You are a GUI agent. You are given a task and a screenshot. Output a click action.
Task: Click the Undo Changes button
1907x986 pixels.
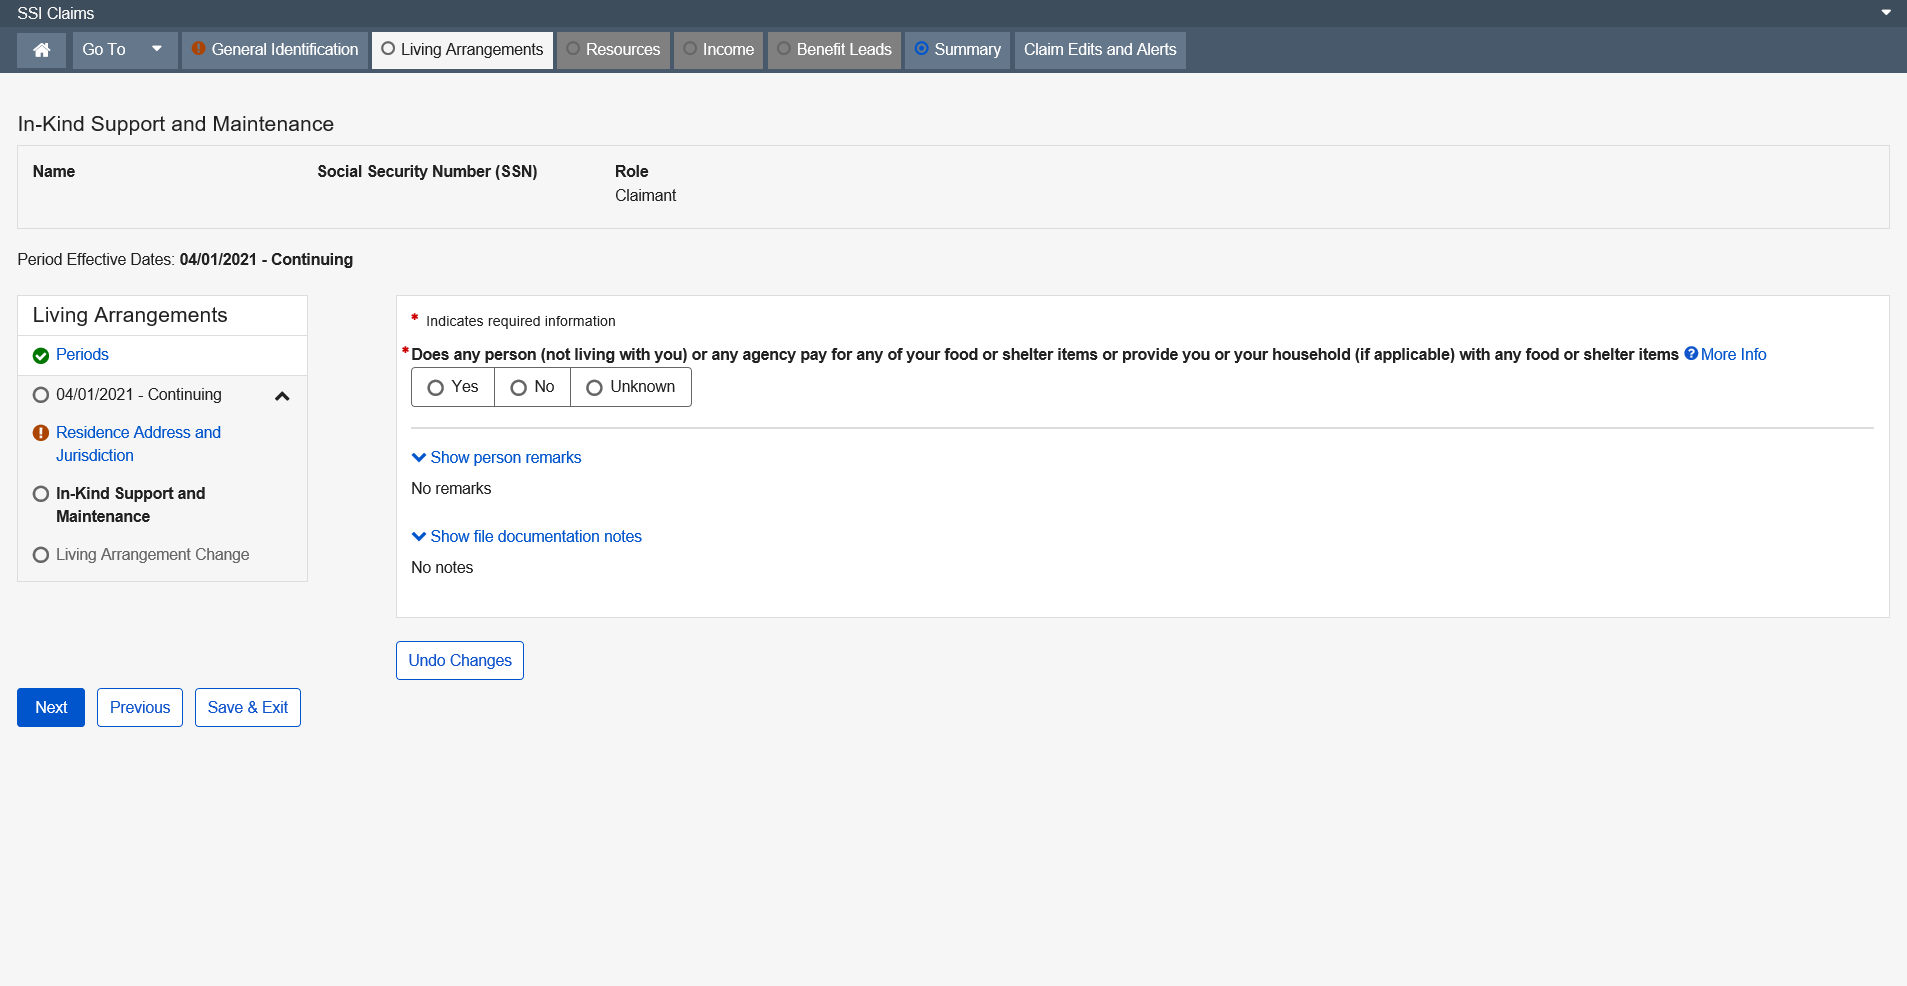click(460, 661)
